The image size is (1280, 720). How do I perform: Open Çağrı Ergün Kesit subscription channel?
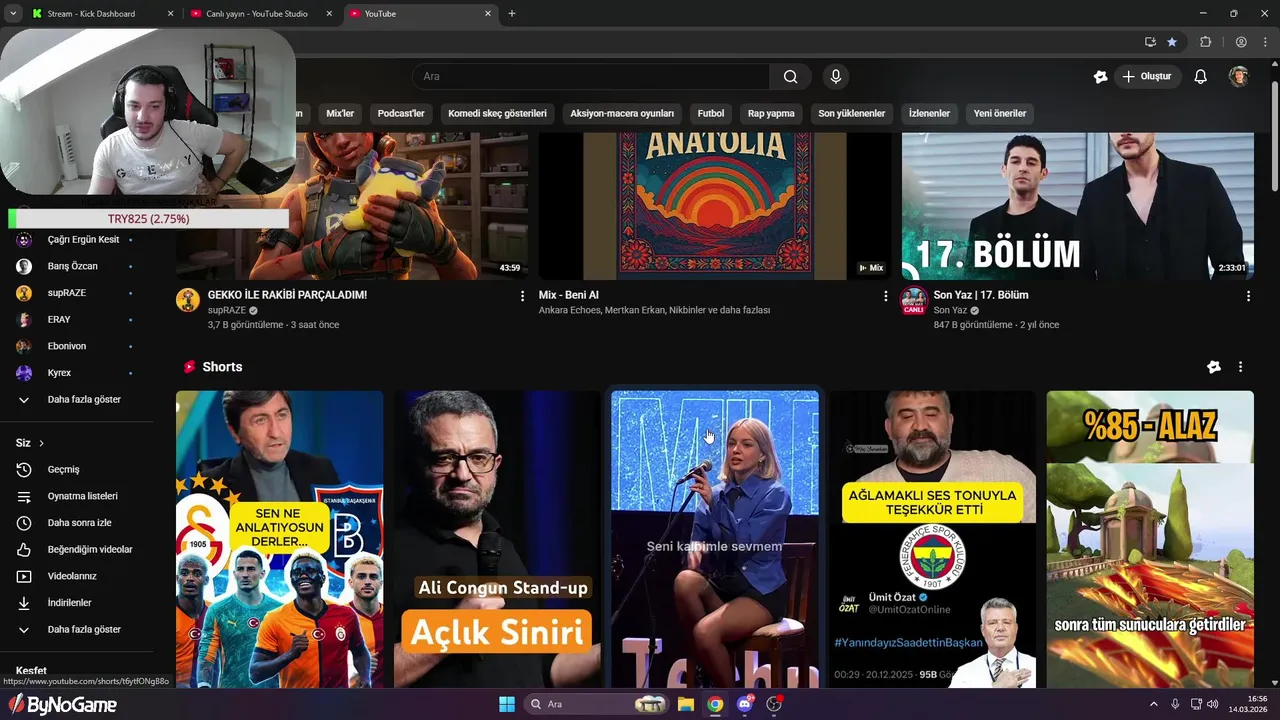click(84, 240)
